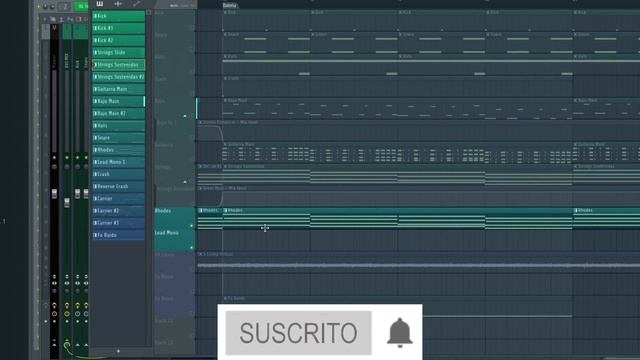Select the Hats pattern in the picker
The height and width of the screenshot is (360, 640).
(x=118, y=126)
